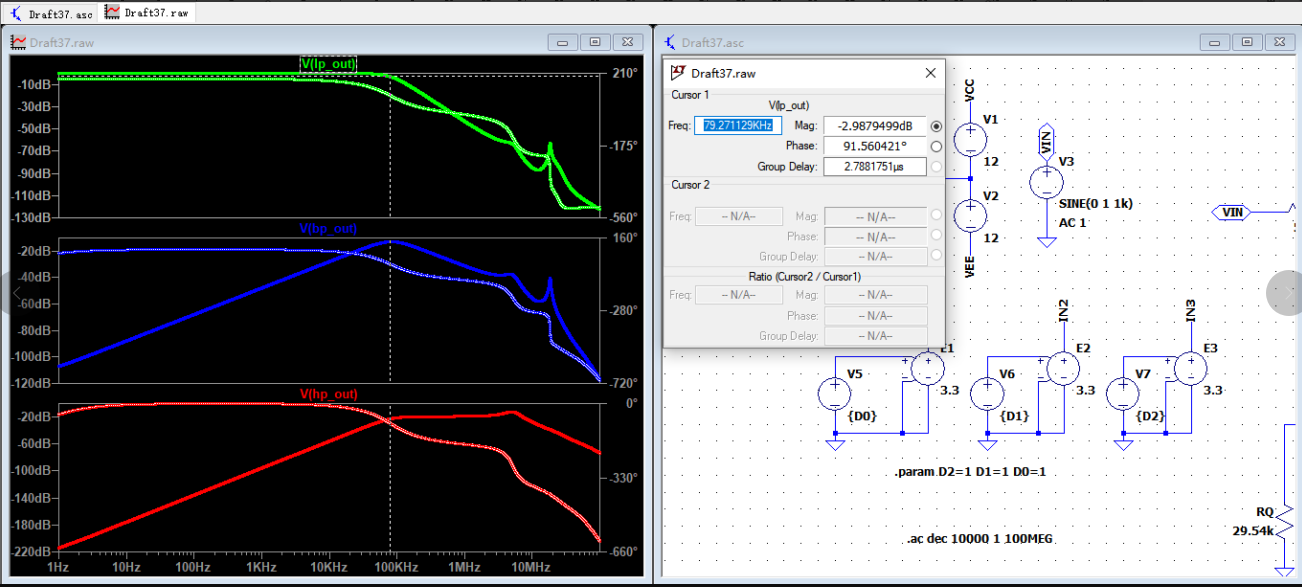The height and width of the screenshot is (587, 1302).
Task: Click the 29.54k resistor value
Action: pyautogui.click(x=1253, y=531)
